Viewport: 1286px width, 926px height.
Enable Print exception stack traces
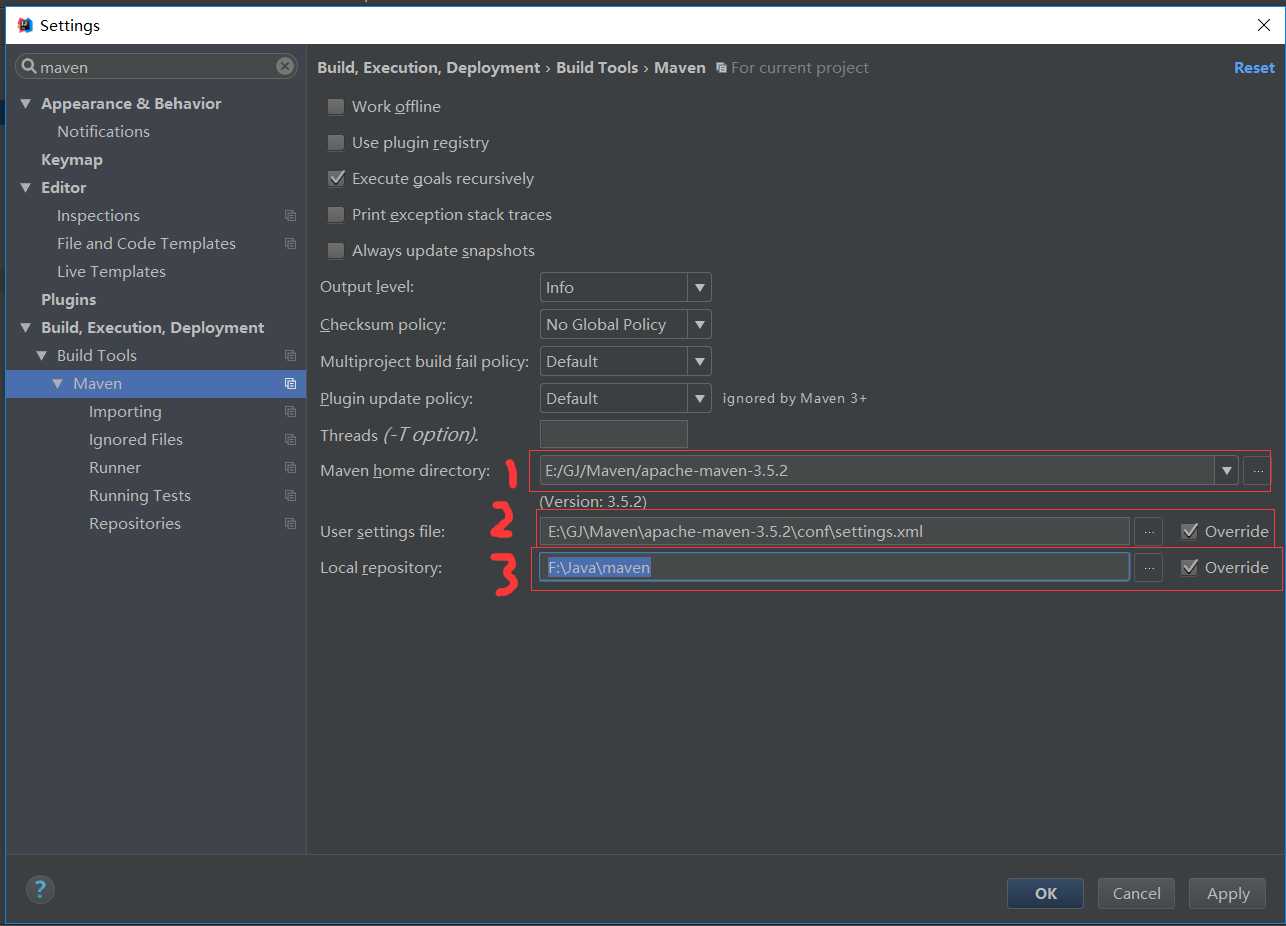click(x=336, y=214)
